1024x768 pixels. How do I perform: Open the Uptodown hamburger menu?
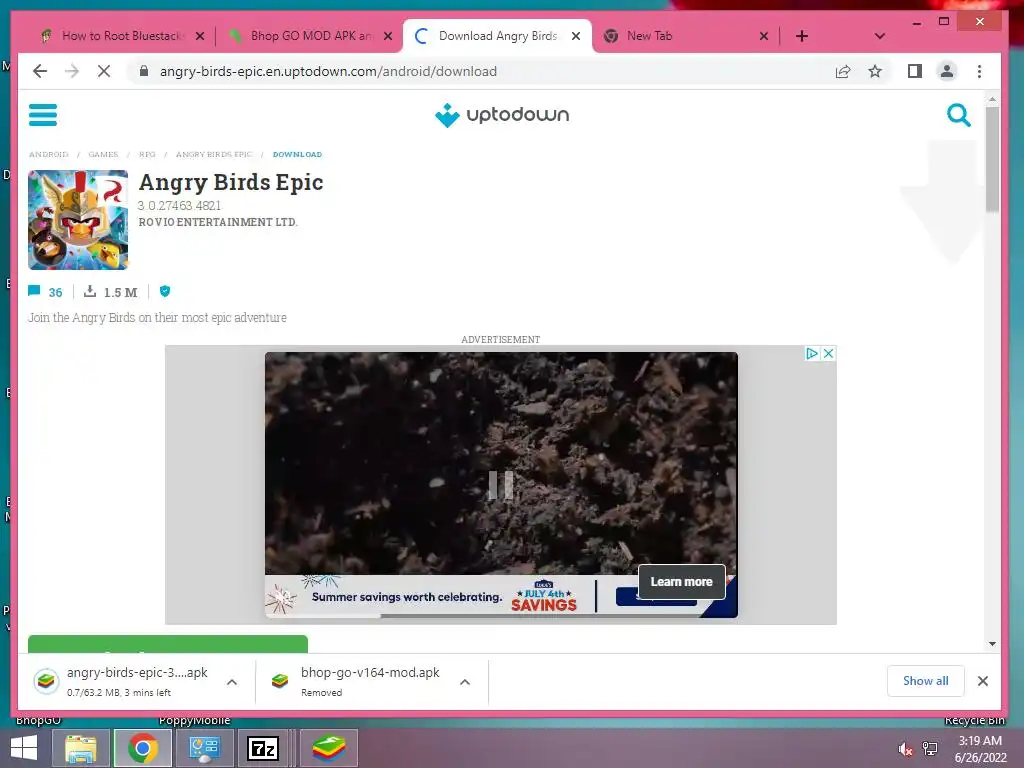pos(42,115)
